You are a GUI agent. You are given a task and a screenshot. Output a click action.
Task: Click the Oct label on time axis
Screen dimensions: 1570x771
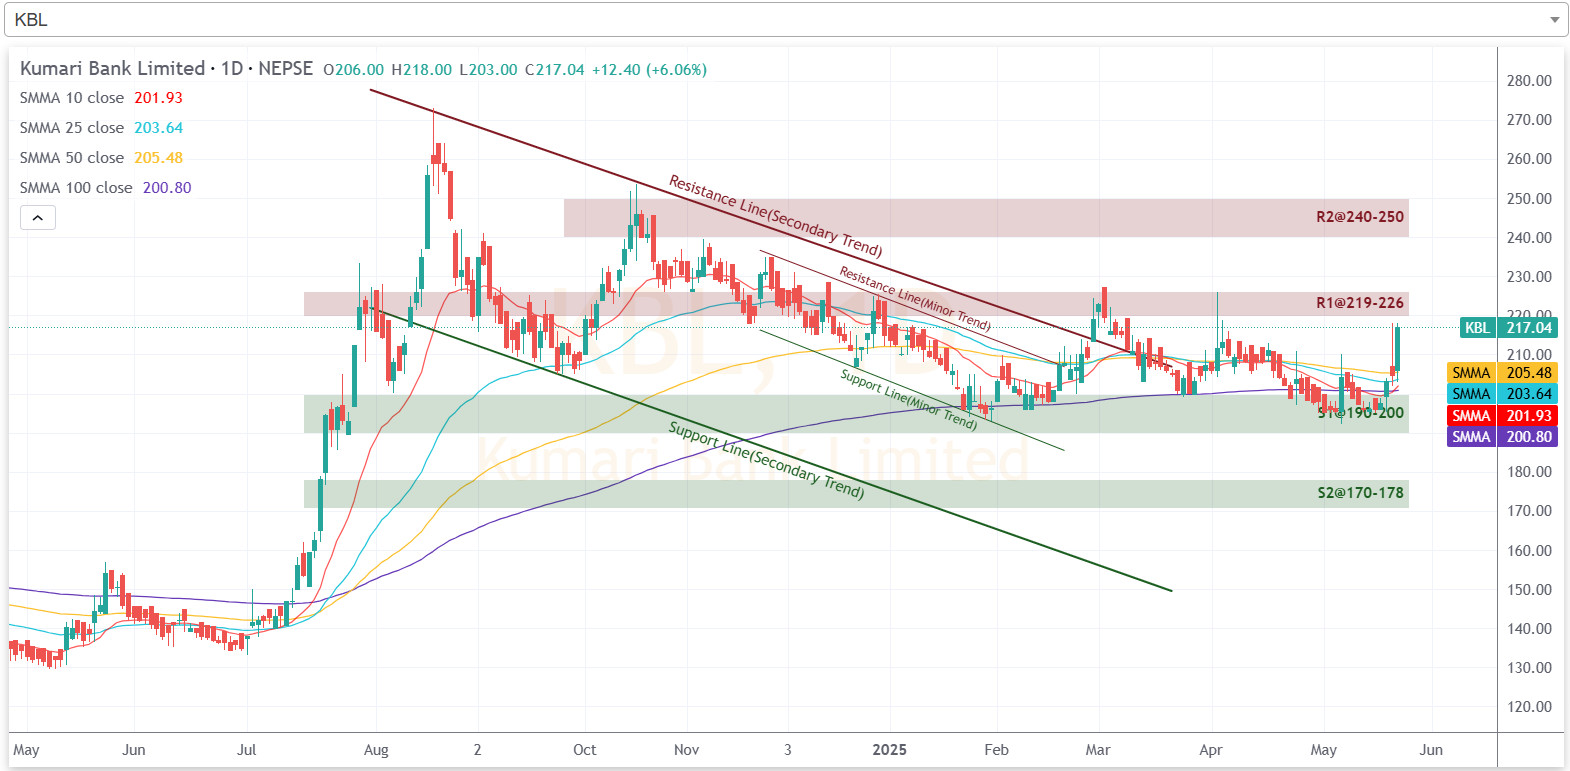point(584,749)
